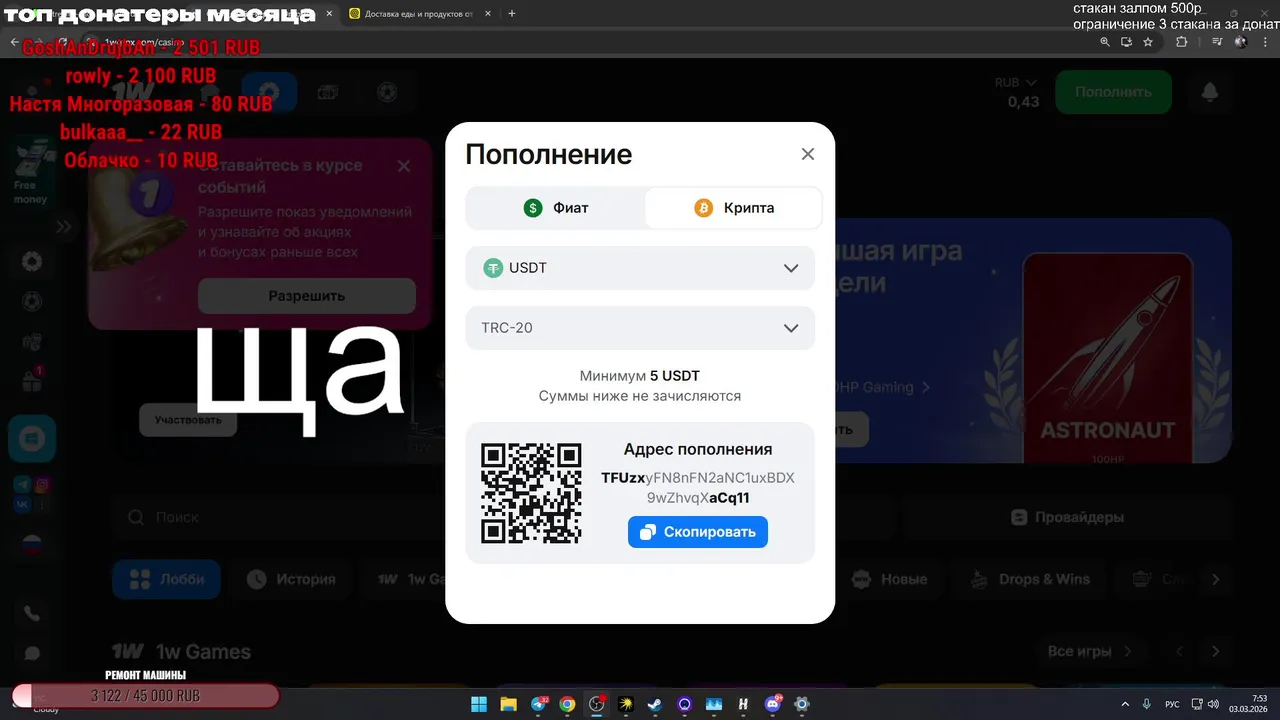Screen dimensions: 1280x720
Task: Click the microphone tray icon
Action: 1147,704
